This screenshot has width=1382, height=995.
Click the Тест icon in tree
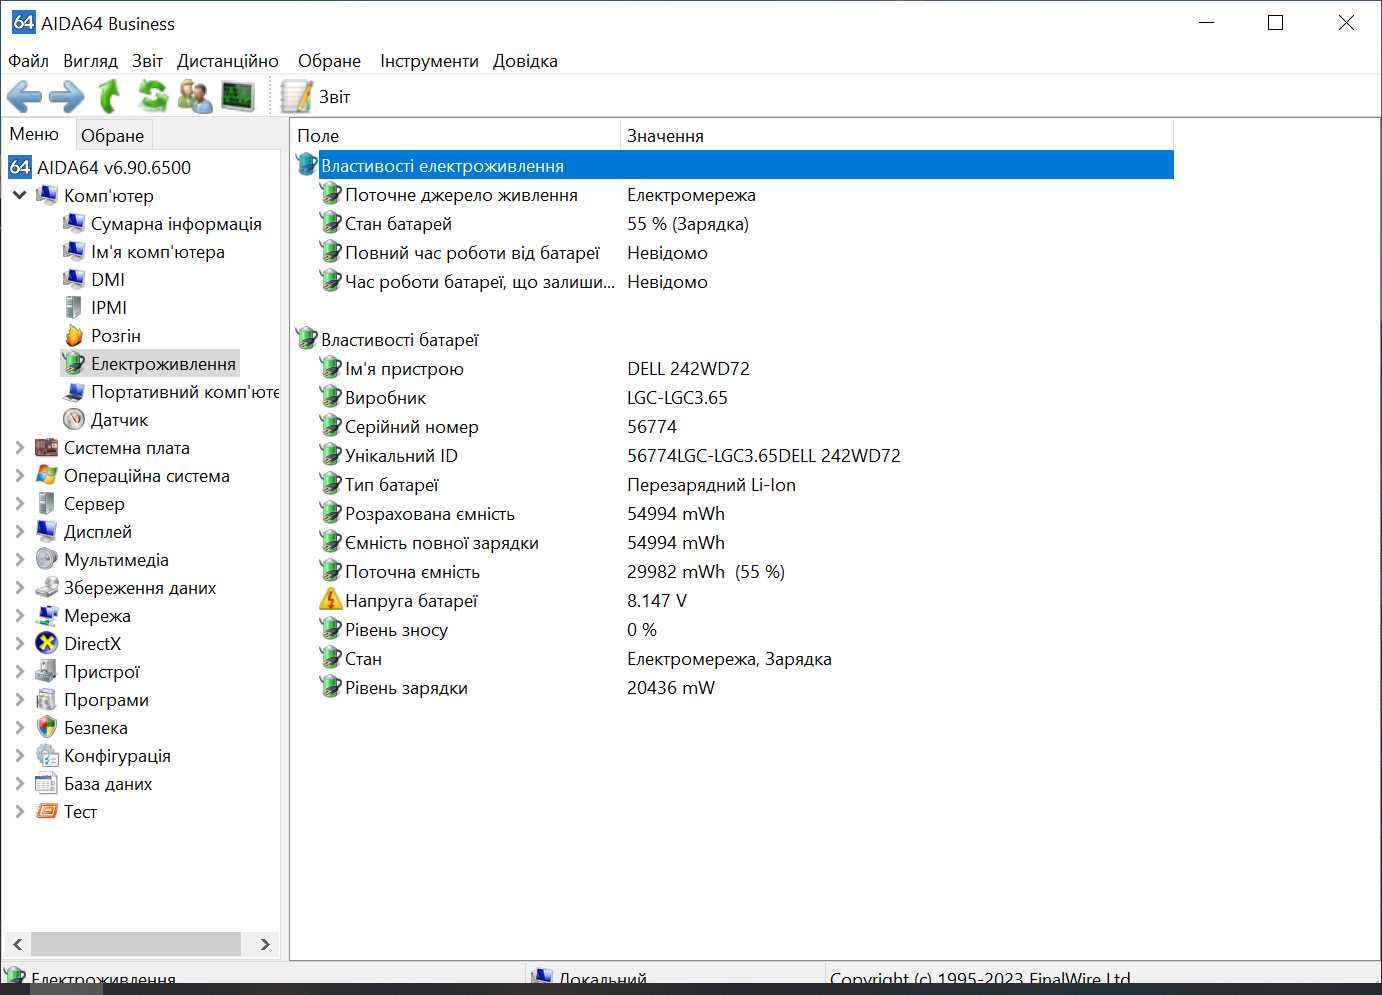click(x=46, y=812)
